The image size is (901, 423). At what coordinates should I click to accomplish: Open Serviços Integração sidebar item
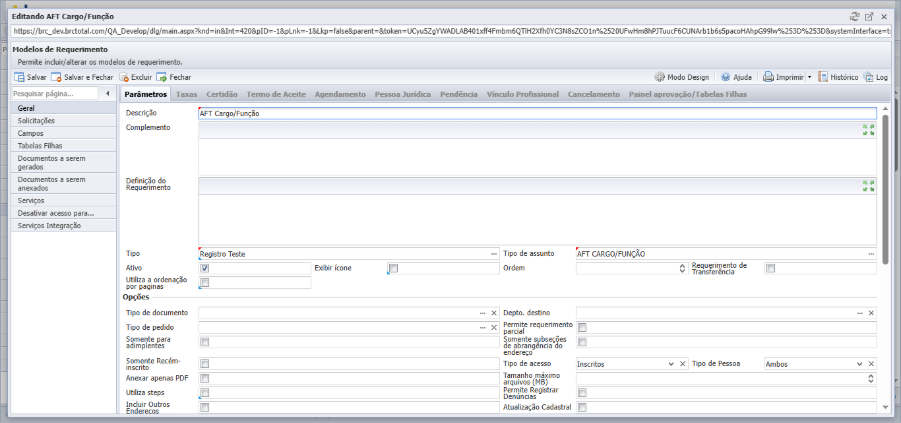point(64,226)
